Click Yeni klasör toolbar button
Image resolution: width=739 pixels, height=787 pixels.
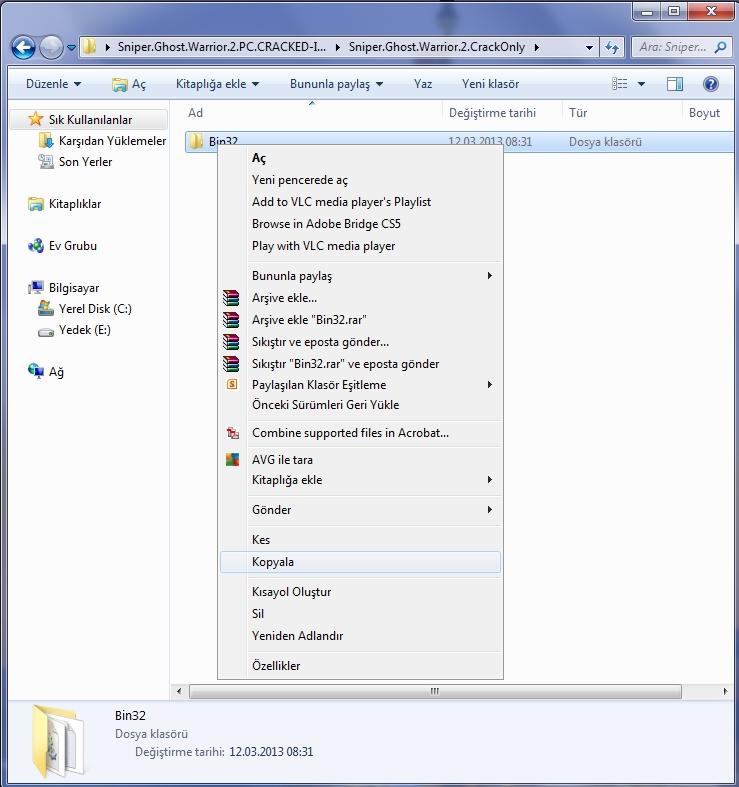tap(490, 84)
